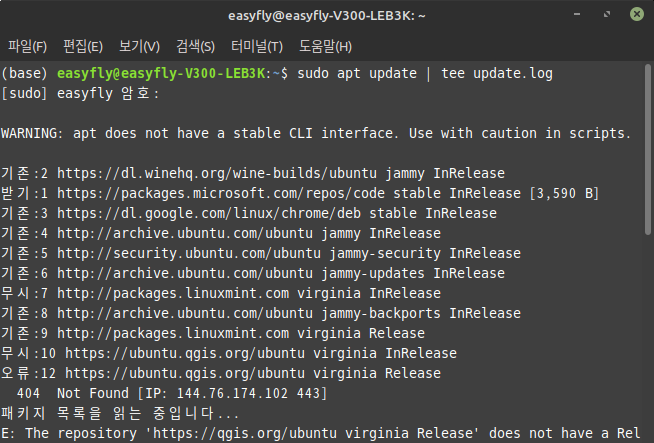Click the command text 'sudo apt update'
This screenshot has height=443, width=654.
tap(357, 73)
